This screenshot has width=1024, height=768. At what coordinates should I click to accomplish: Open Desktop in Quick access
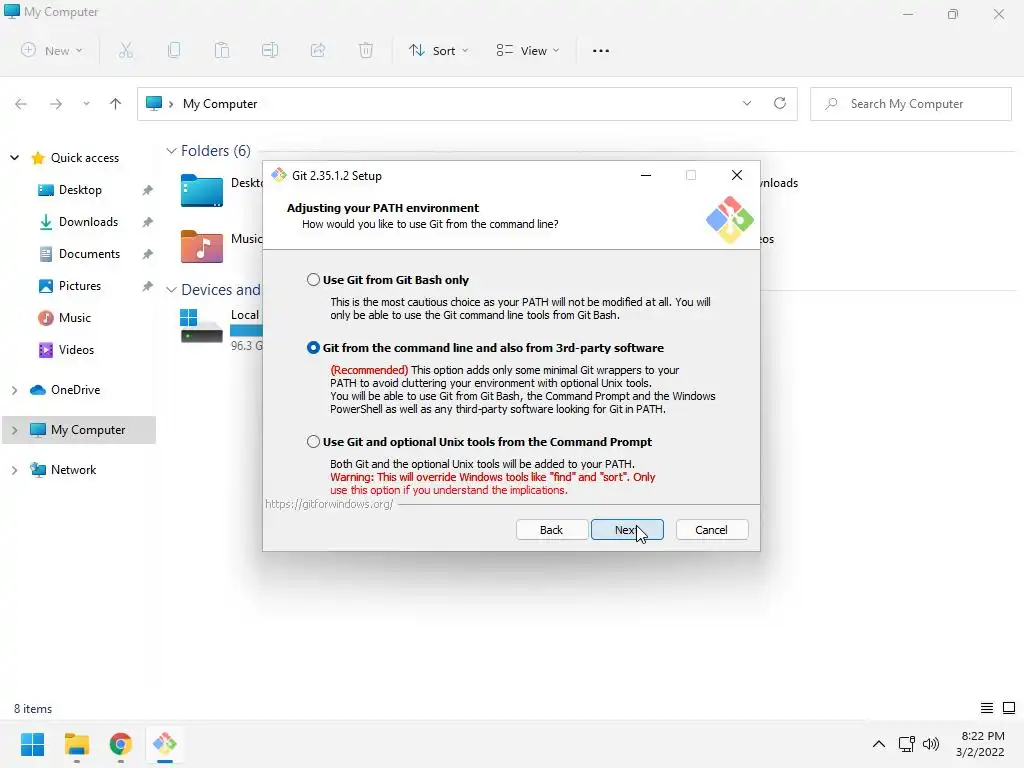click(x=80, y=189)
